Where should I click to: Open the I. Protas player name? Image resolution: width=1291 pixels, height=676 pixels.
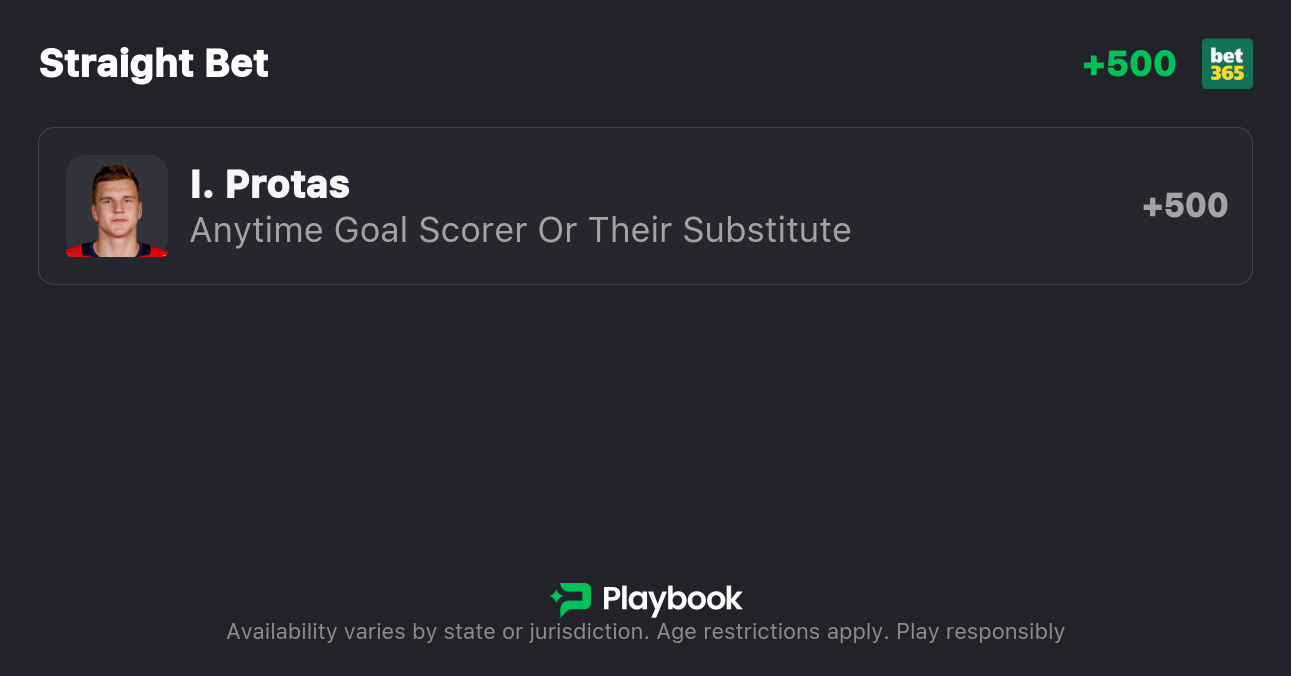[x=270, y=184]
